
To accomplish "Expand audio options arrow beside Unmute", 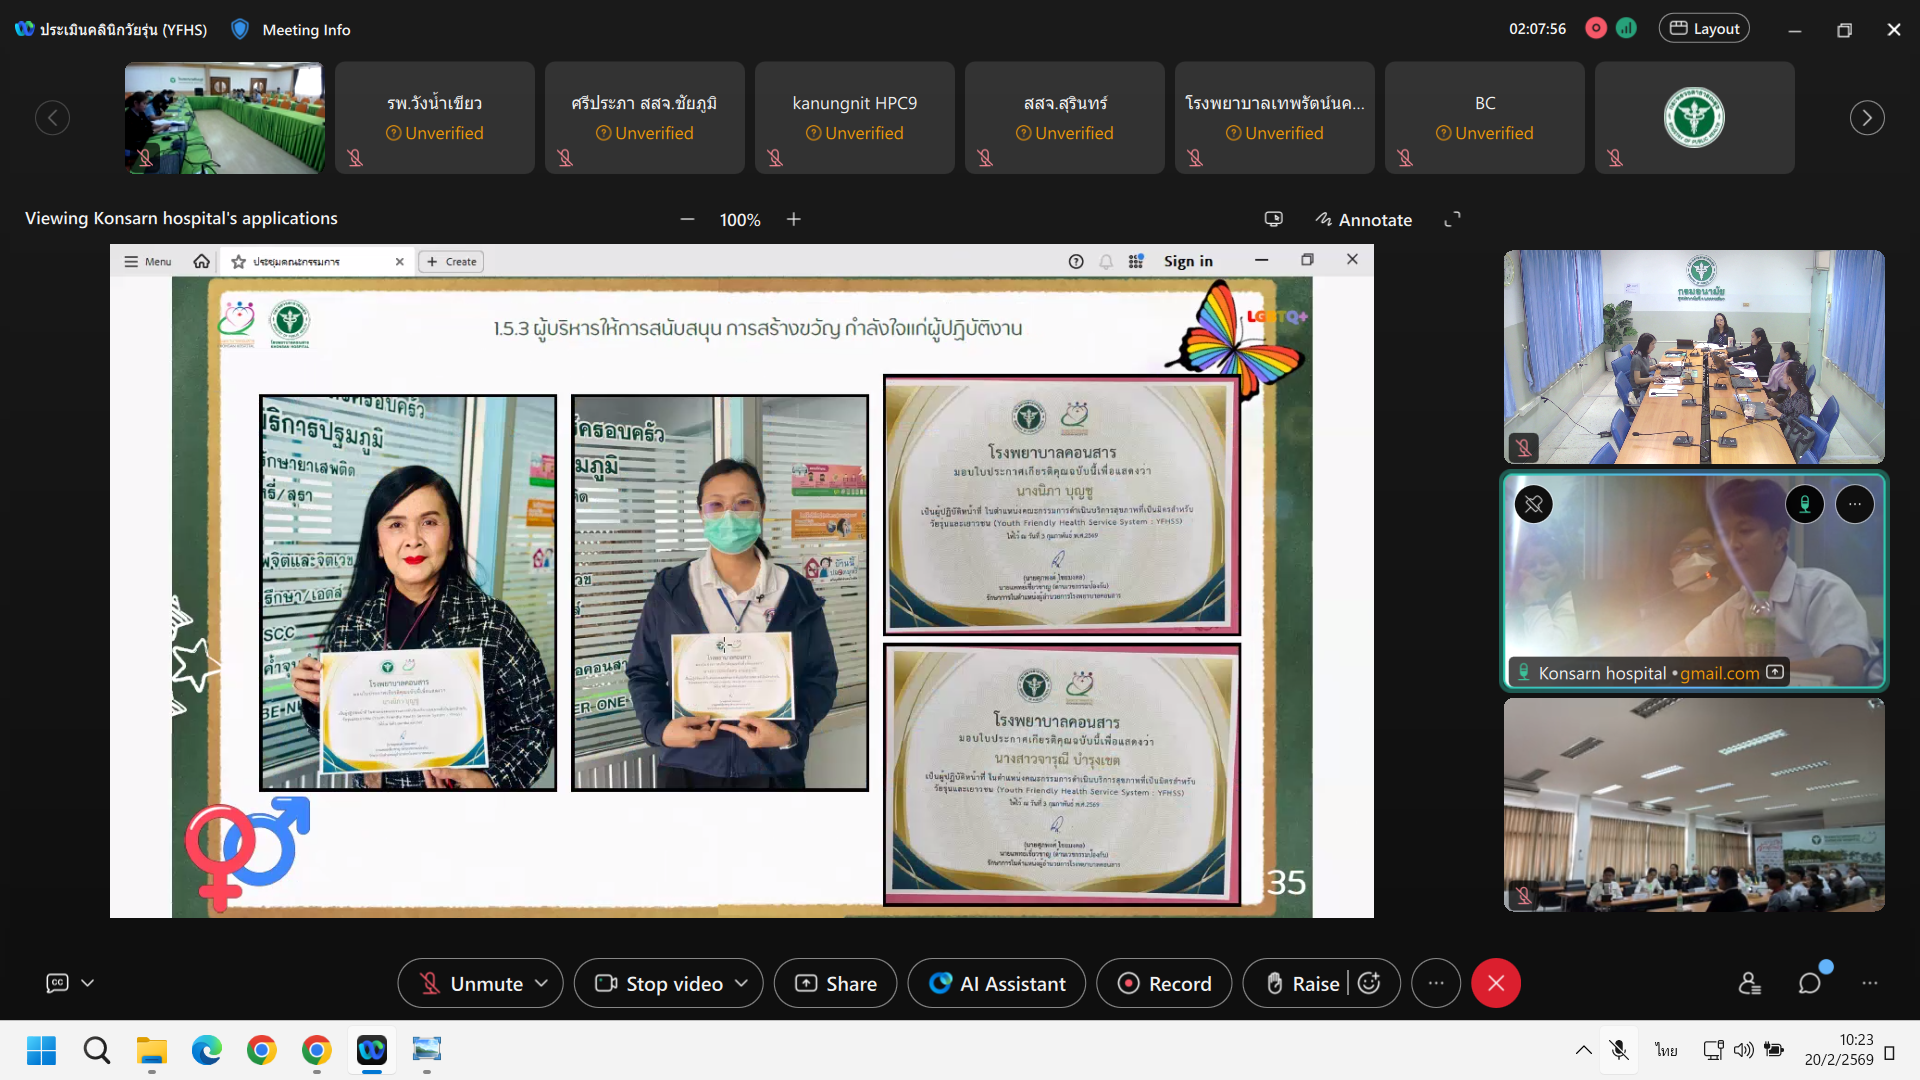I will pyautogui.click(x=542, y=984).
